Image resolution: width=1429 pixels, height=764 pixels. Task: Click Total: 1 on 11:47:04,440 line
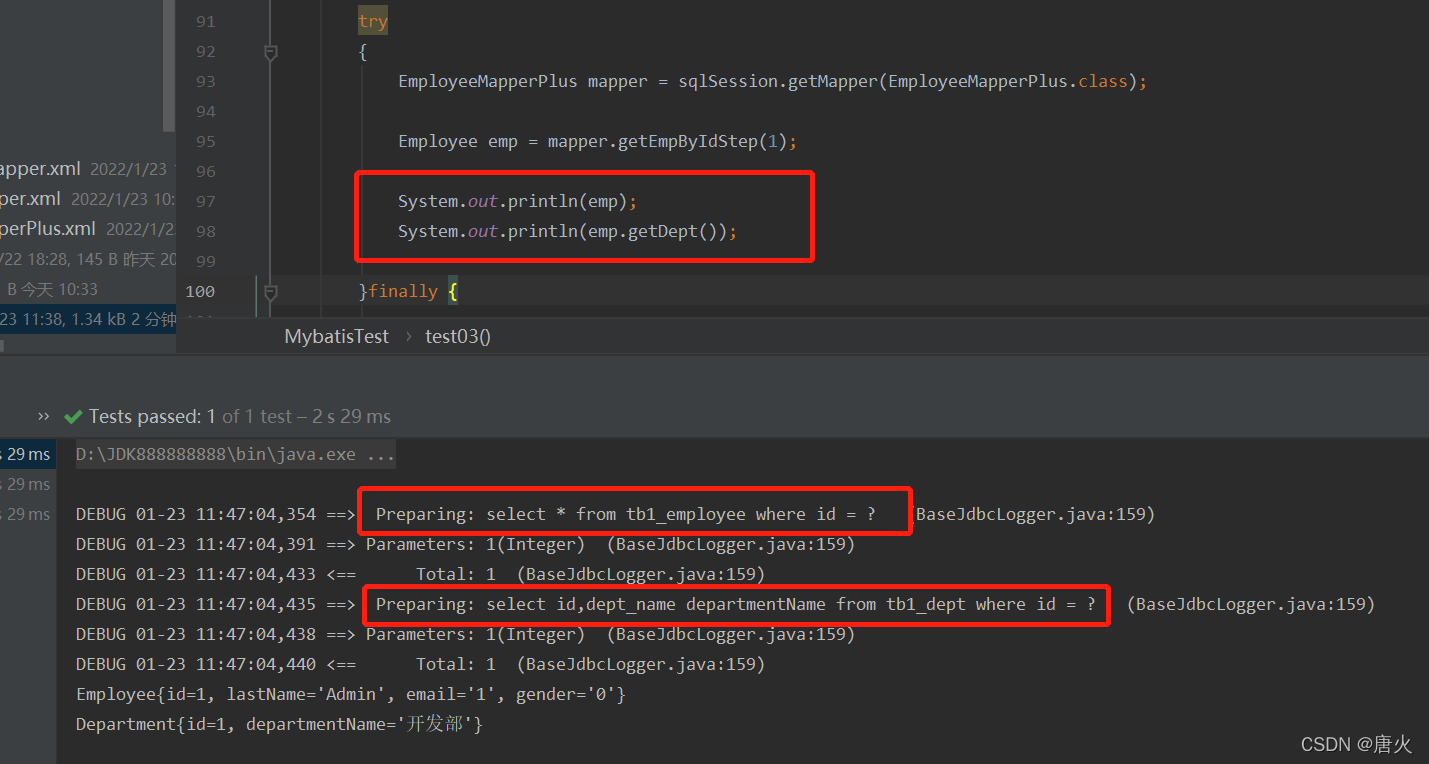(x=456, y=664)
